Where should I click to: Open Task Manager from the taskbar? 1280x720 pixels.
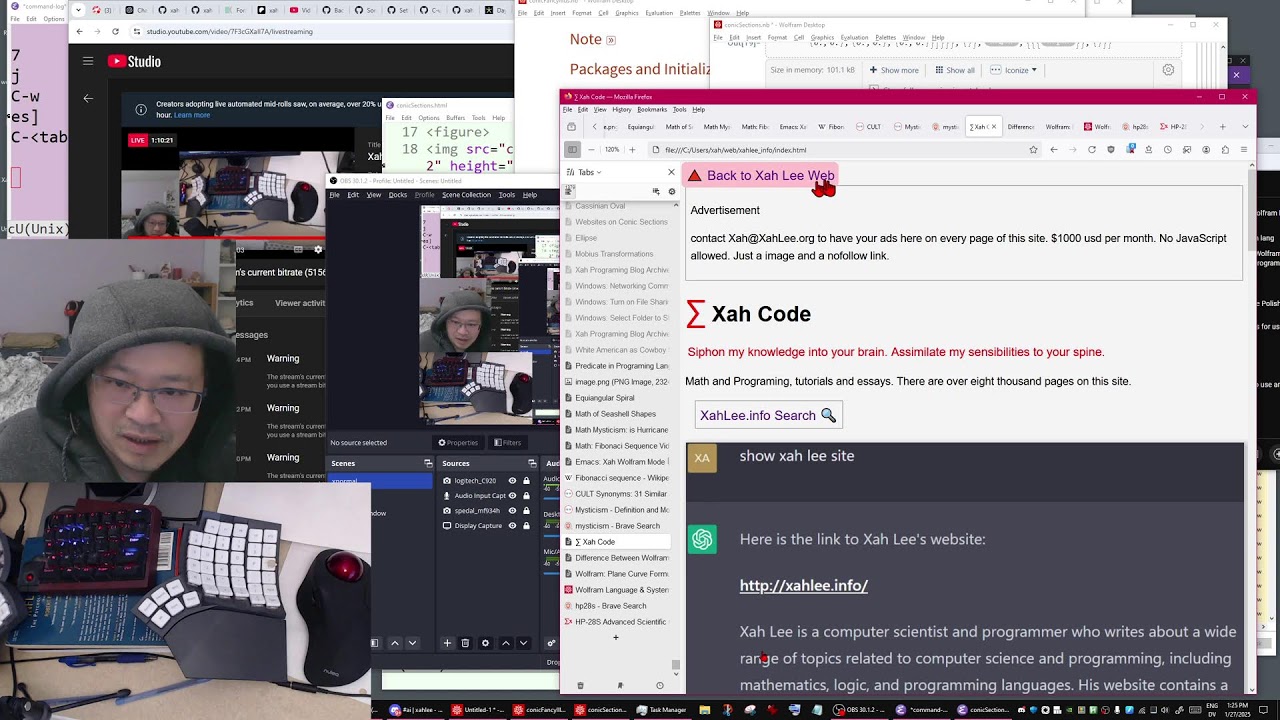pos(663,710)
